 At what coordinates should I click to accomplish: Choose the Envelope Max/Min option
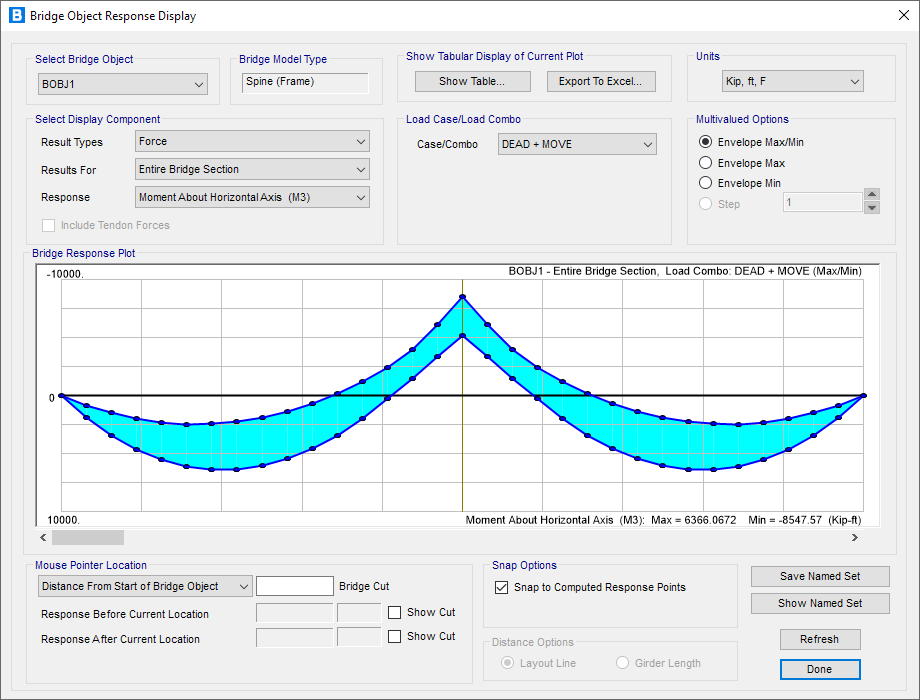point(706,142)
